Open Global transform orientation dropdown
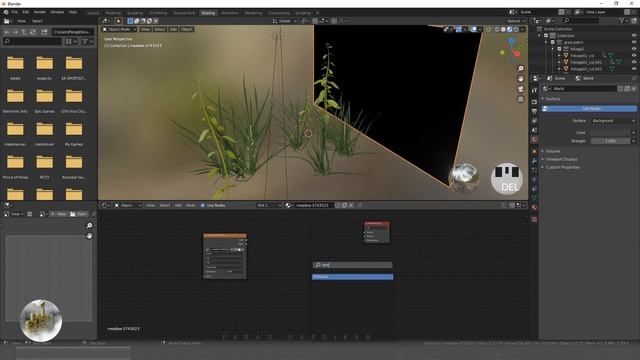The height and width of the screenshot is (360, 640). (284, 21)
